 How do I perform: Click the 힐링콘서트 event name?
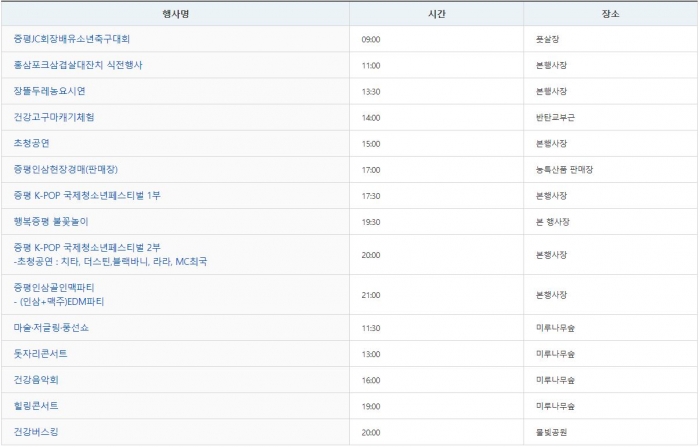36,406
